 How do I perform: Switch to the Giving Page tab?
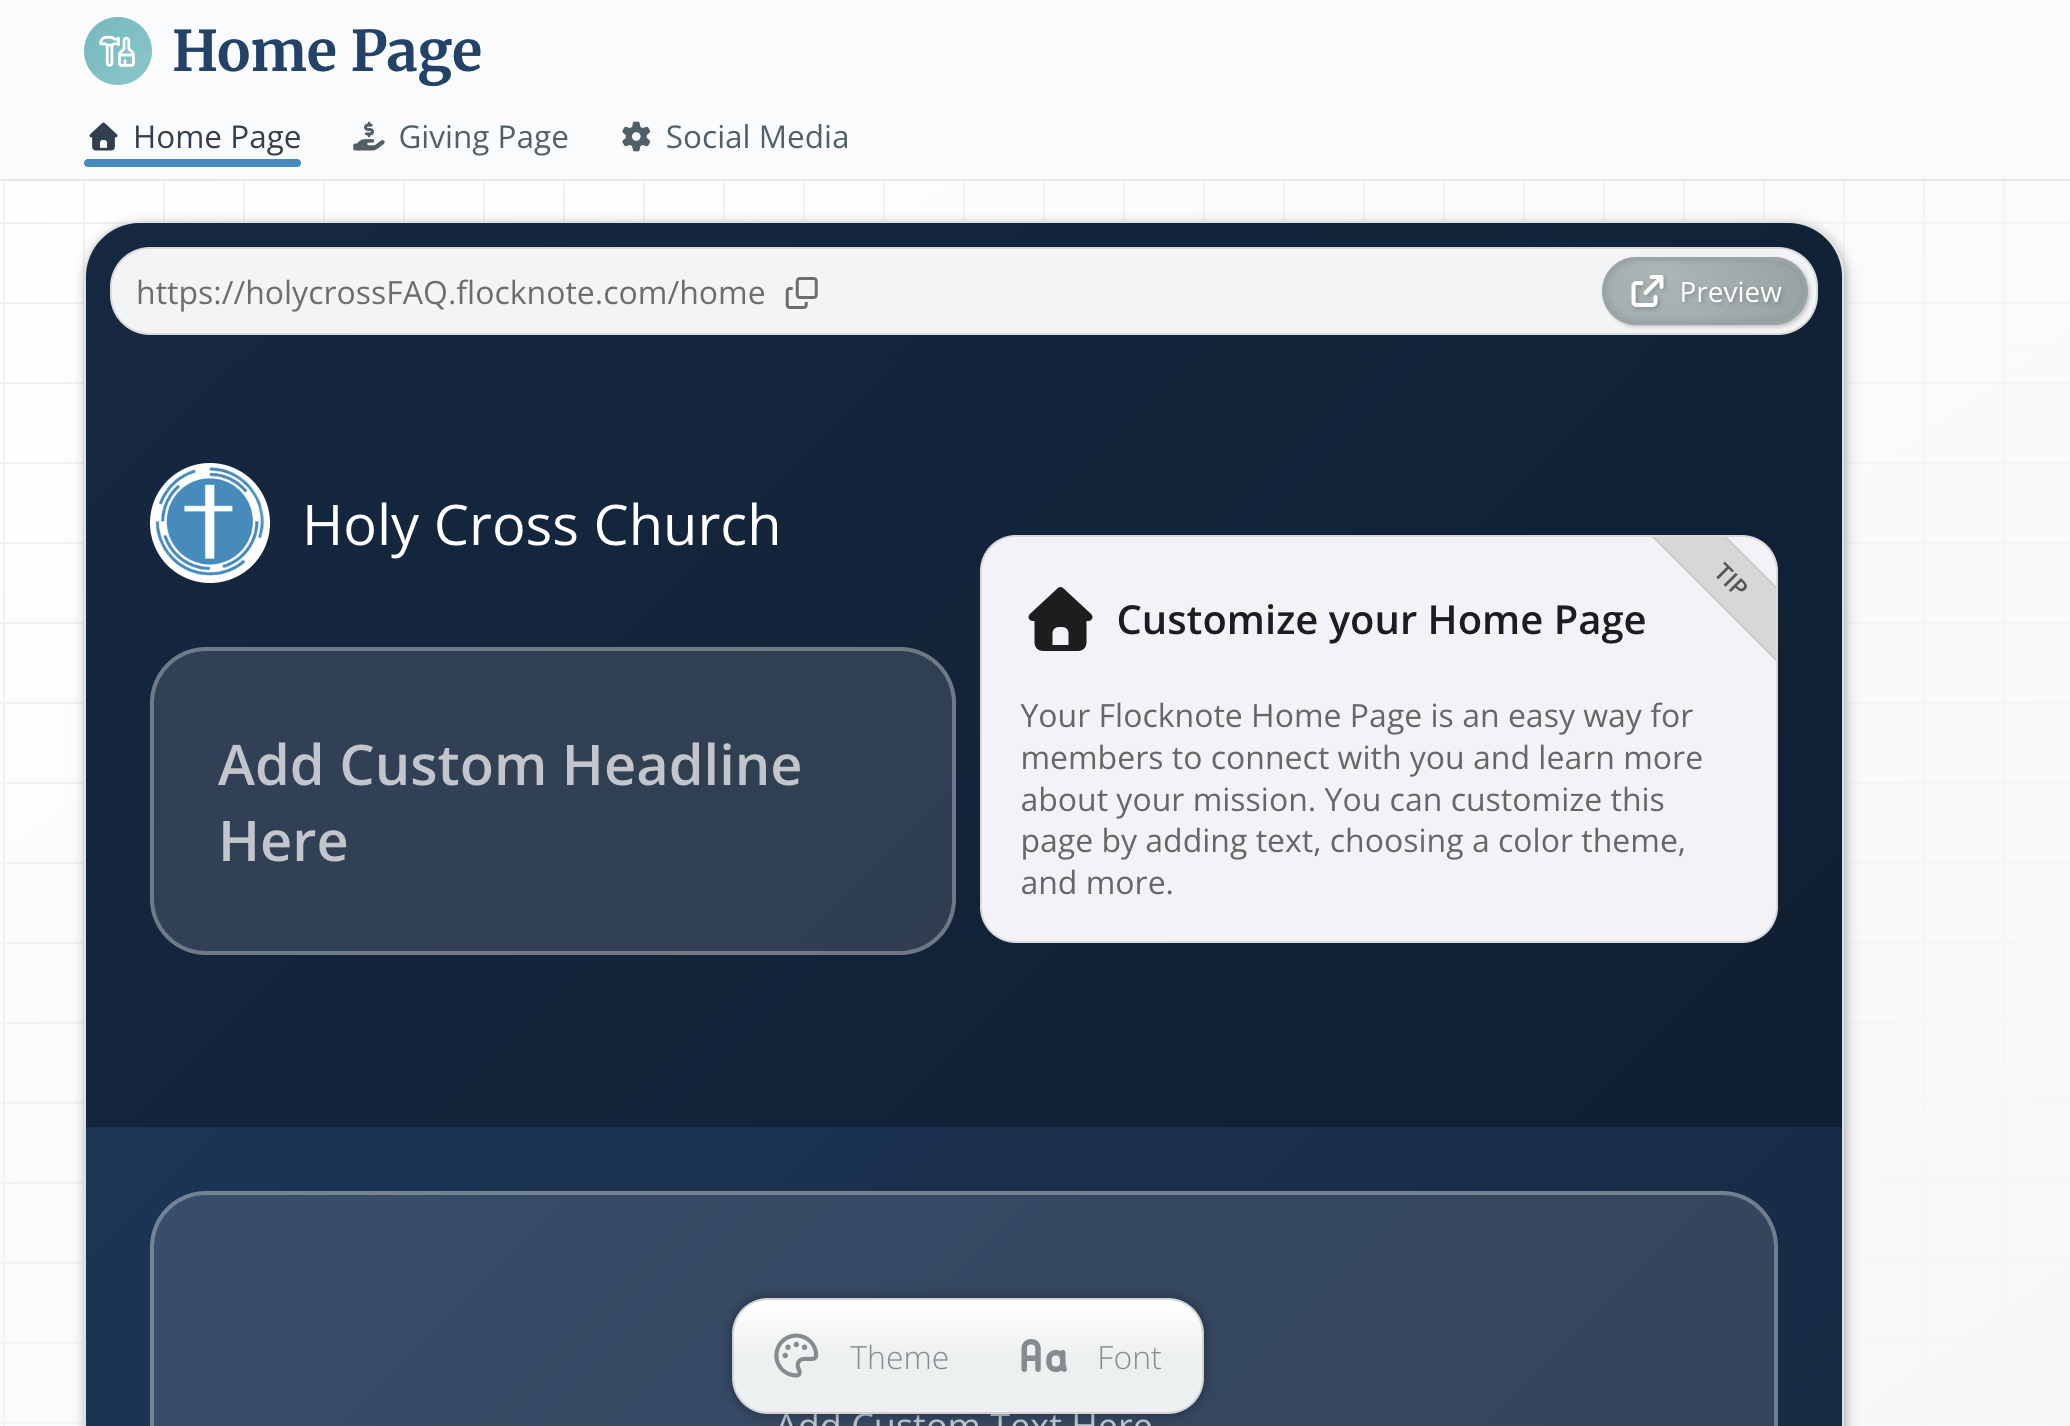pyautogui.click(x=483, y=137)
